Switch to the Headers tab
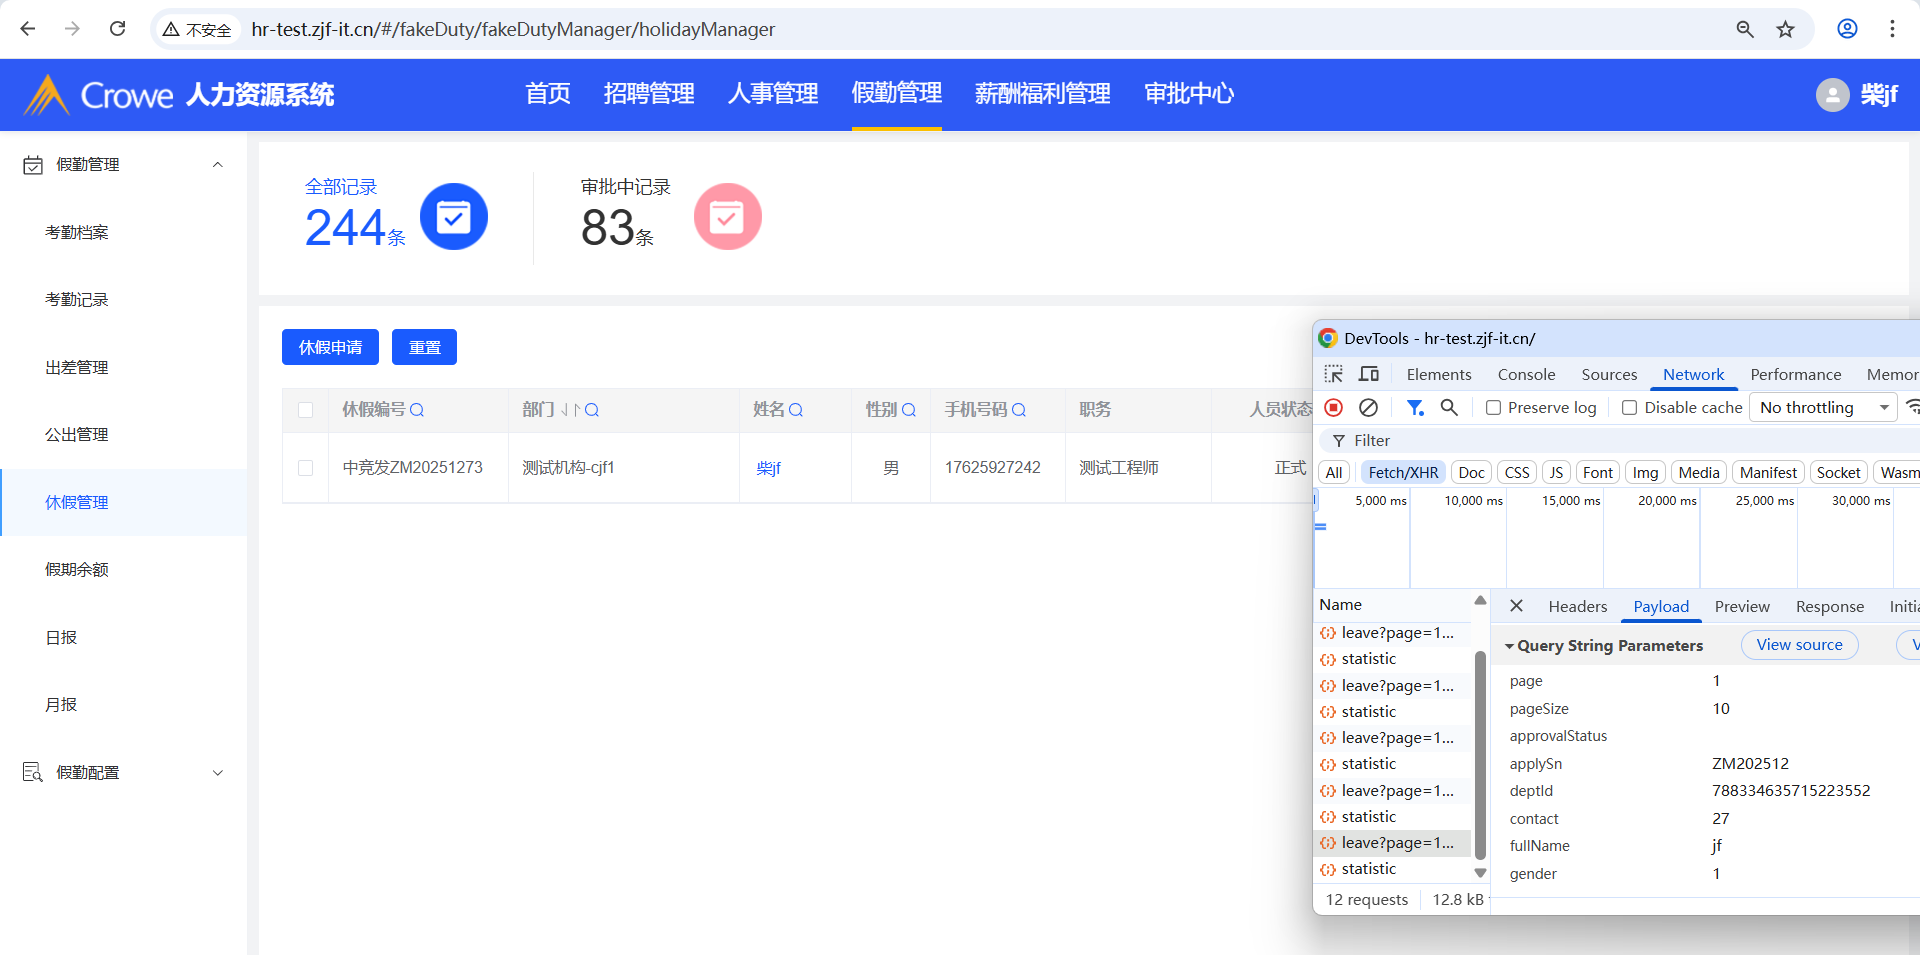Viewport: 1920px width, 955px height. pos(1577,606)
